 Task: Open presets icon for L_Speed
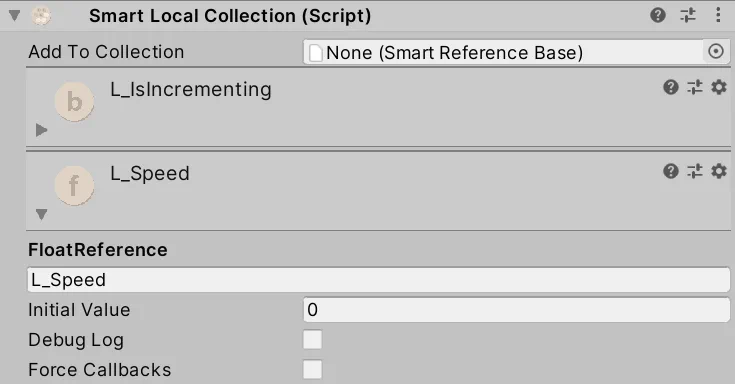695,171
